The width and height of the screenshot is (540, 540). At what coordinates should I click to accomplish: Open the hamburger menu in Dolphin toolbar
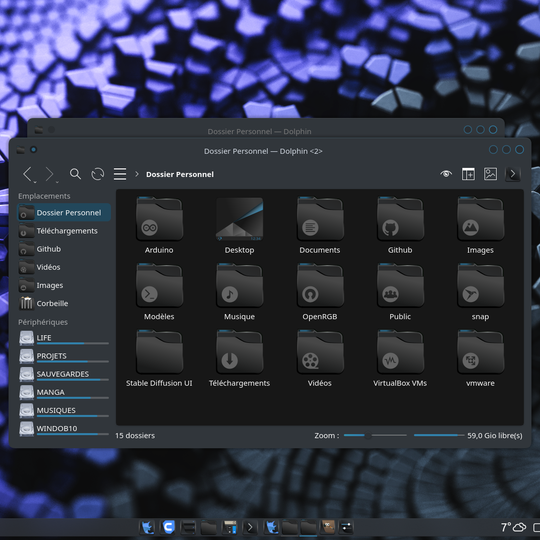tap(120, 174)
